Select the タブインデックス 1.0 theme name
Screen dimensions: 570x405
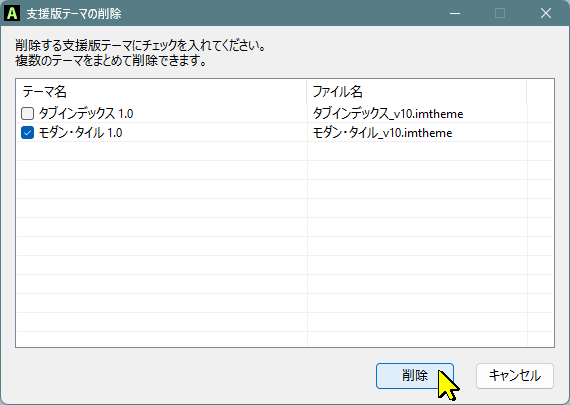(x=86, y=114)
